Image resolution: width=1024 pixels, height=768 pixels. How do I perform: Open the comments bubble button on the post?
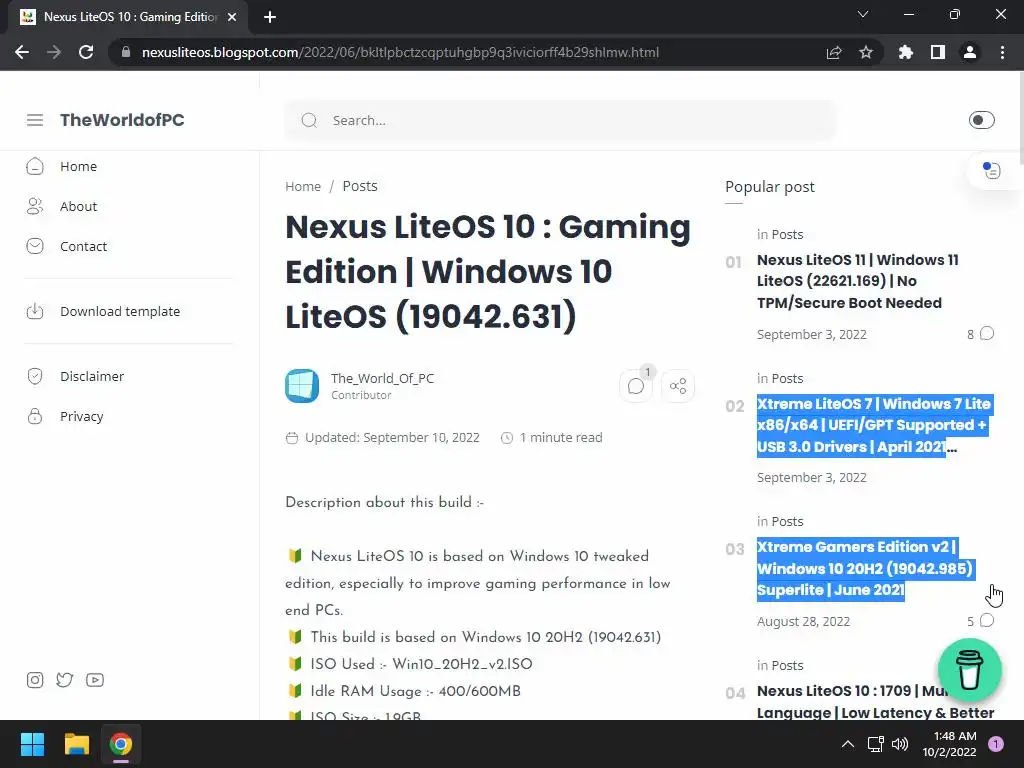click(x=635, y=386)
